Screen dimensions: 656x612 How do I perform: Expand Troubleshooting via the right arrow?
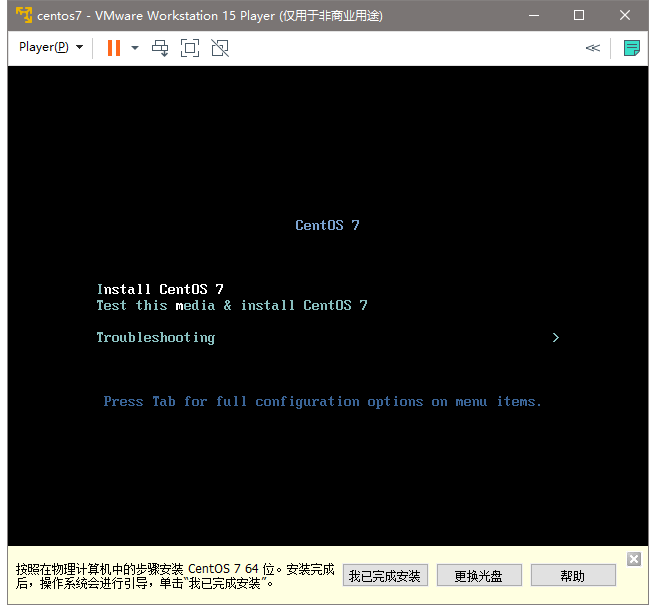(x=556, y=338)
